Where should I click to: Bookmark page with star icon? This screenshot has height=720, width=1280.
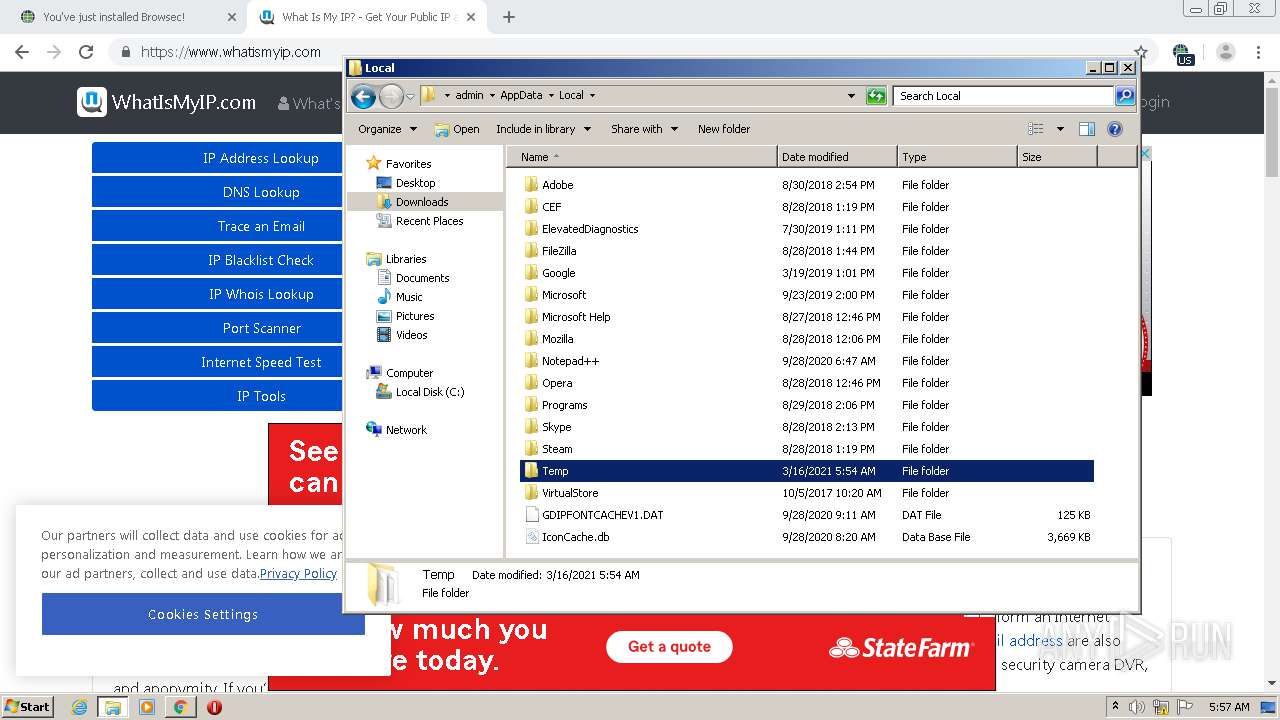click(x=1141, y=52)
